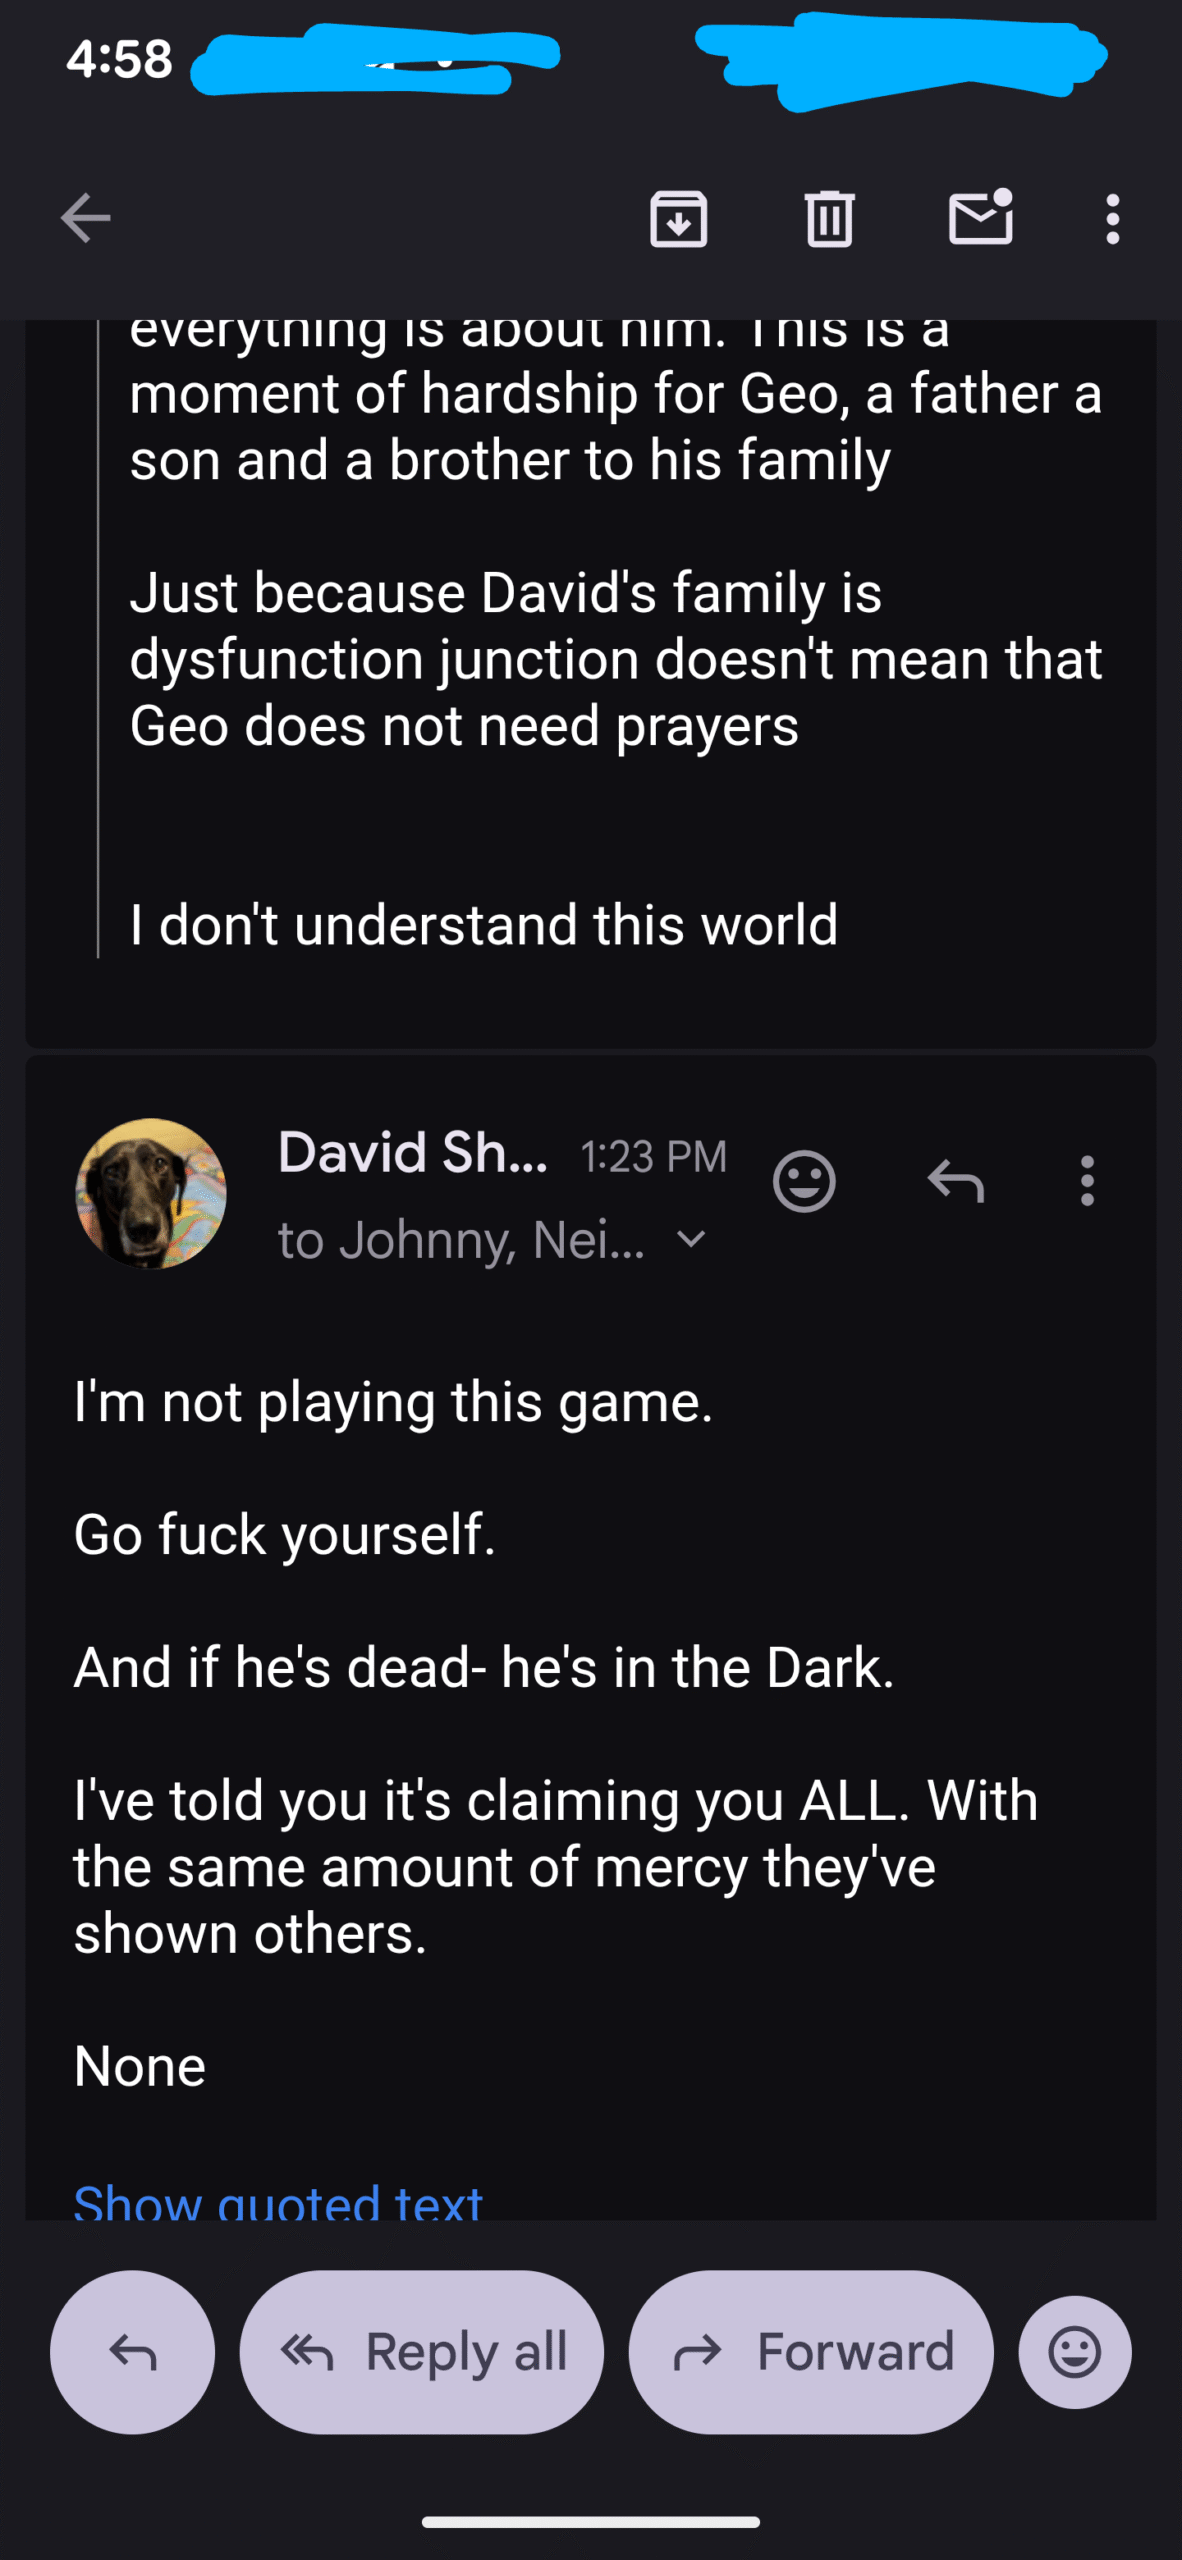Tap the home gesture bar at the bottom
The width and height of the screenshot is (1182, 2560).
(x=591, y=2522)
